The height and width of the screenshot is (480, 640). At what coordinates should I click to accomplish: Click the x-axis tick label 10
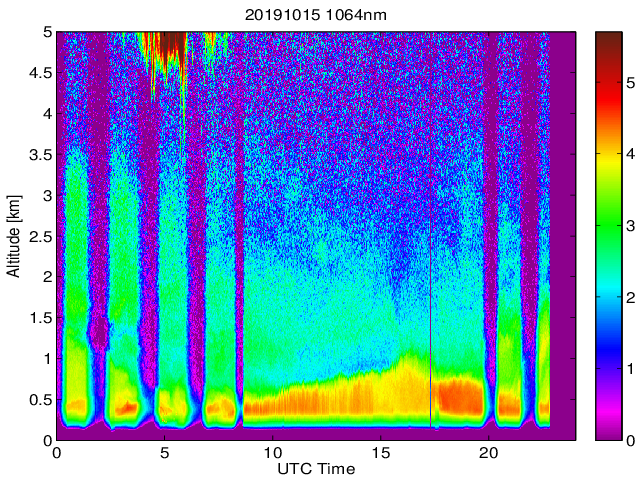coord(272,453)
